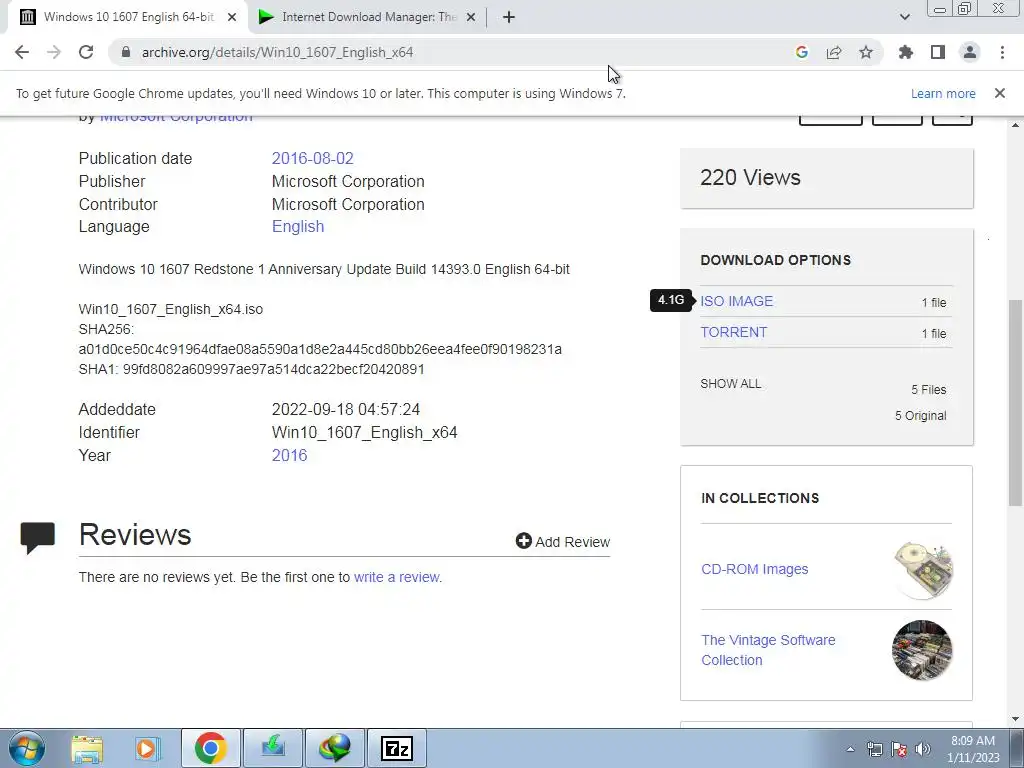1024x768 pixels.
Task: Open the Windows Start menu
Action: click(27, 748)
